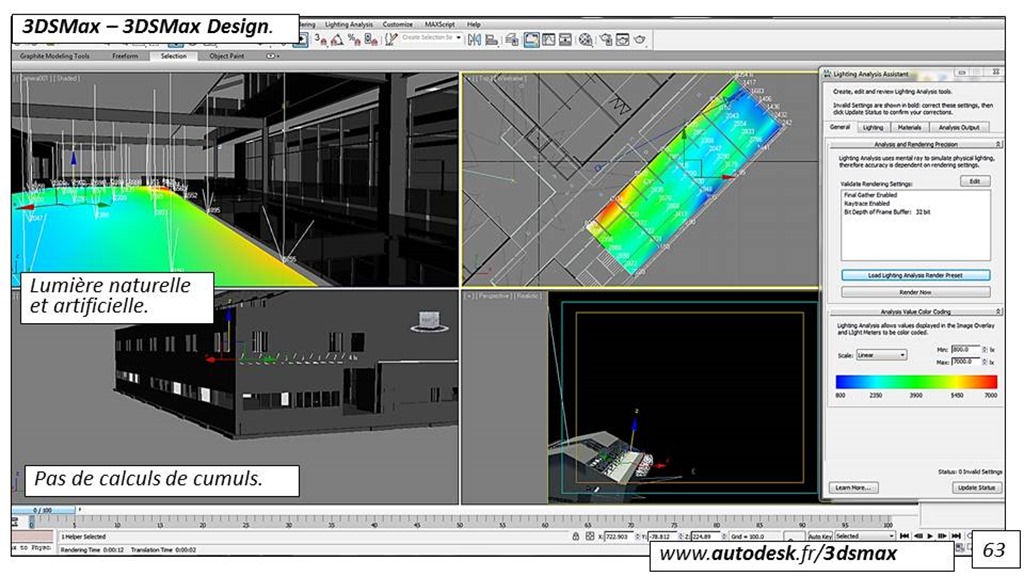Image resolution: width=1024 pixels, height=576 pixels.
Task: Open the Curve Editor icon
Action: coord(549,39)
